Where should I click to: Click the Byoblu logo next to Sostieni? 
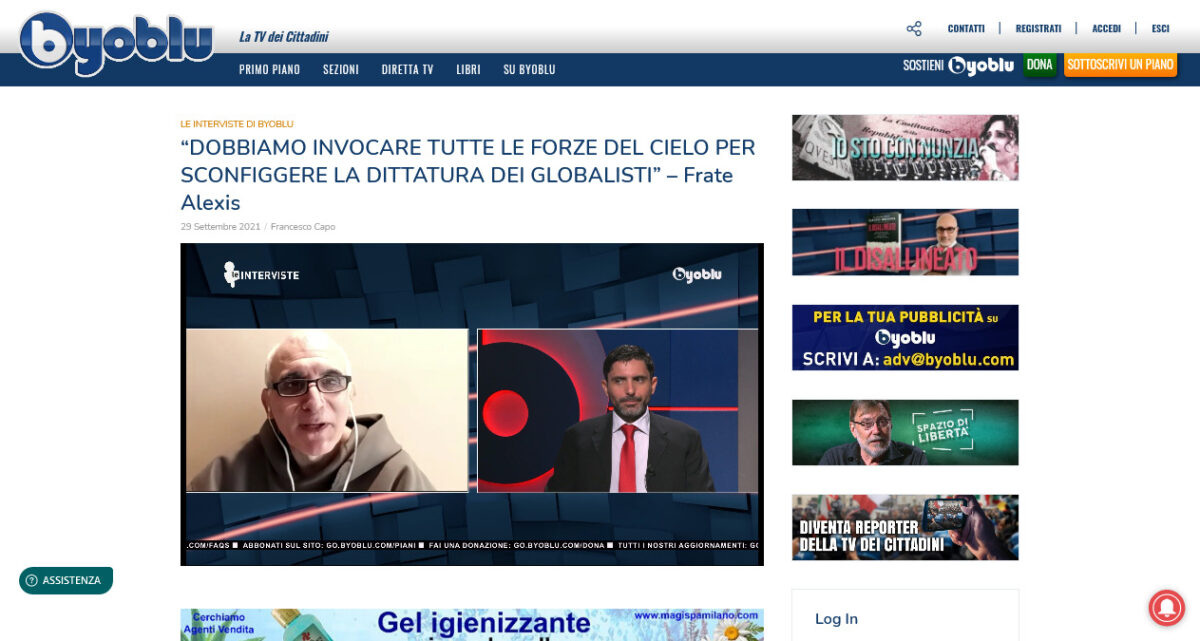coord(980,66)
